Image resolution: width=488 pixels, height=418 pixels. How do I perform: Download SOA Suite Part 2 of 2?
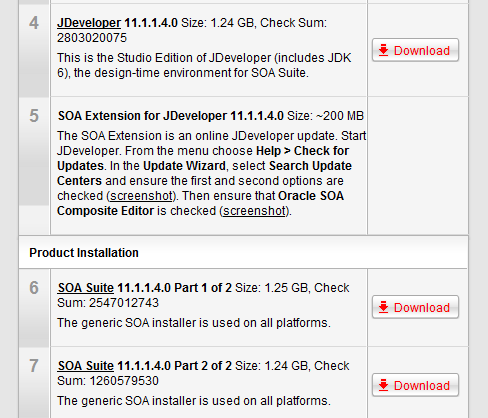point(415,385)
